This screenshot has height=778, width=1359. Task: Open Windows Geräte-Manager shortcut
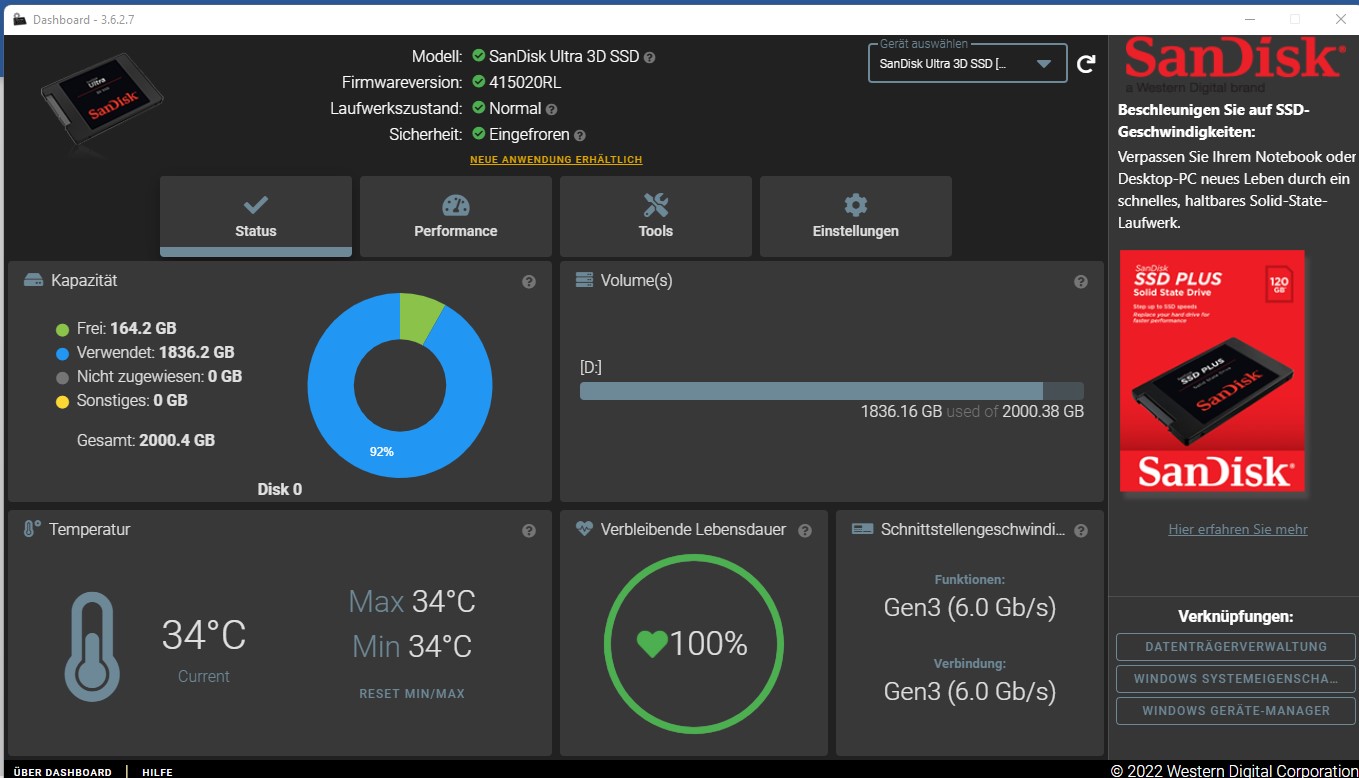1236,711
